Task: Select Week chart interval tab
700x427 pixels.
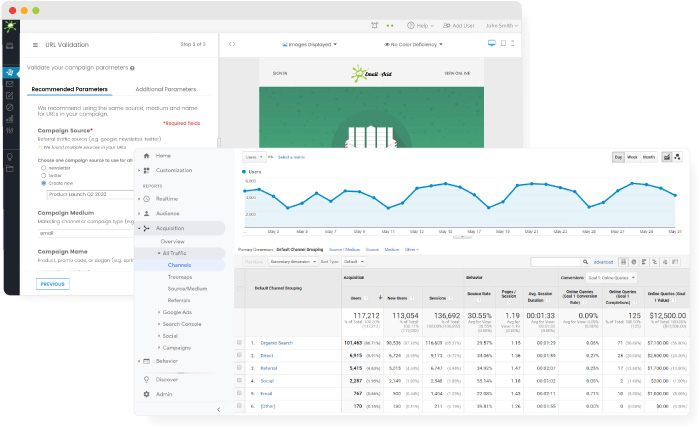Action: tap(632, 157)
